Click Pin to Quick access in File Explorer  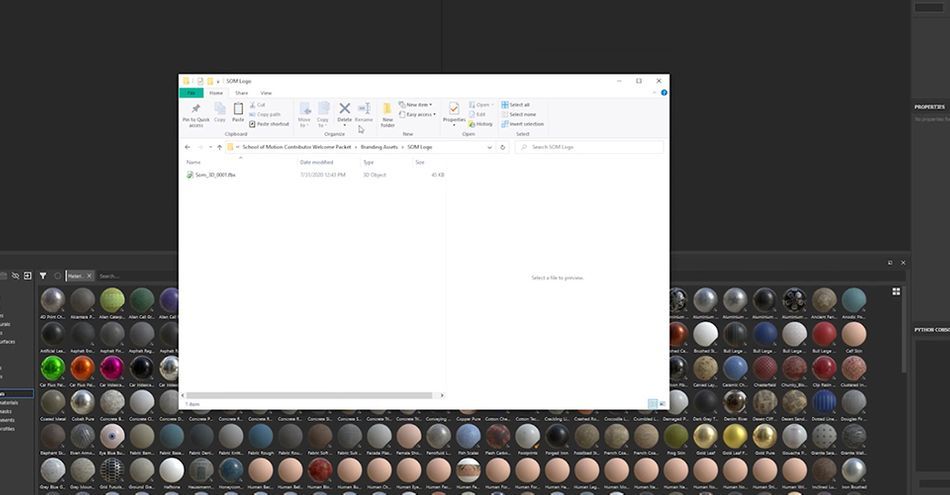[x=196, y=114]
